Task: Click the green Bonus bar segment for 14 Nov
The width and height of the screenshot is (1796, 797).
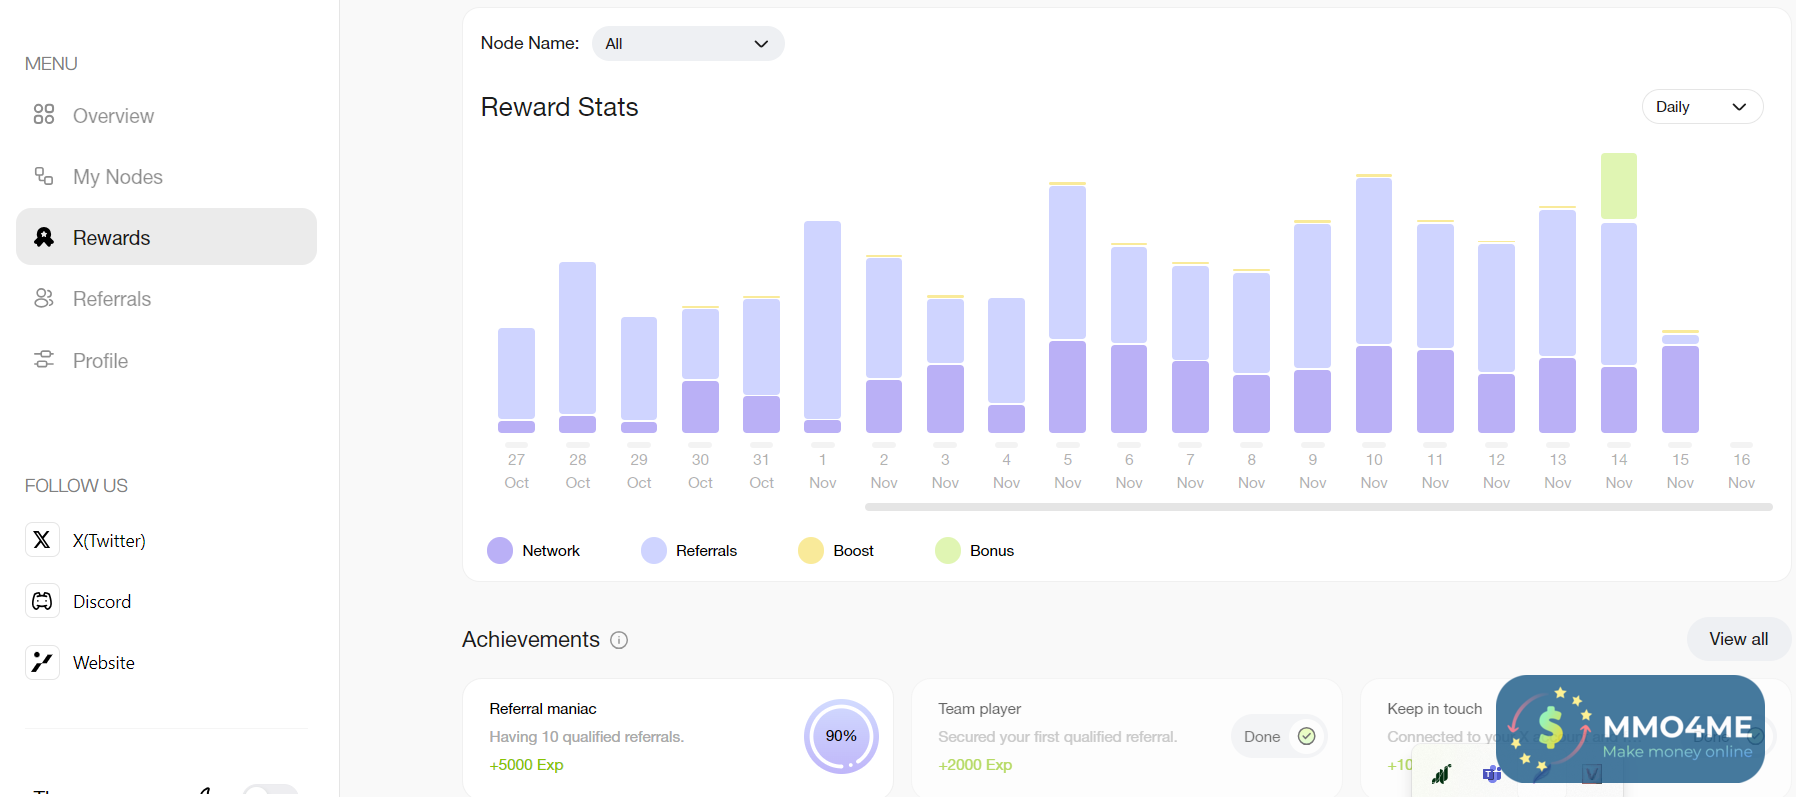Action: [x=1619, y=186]
